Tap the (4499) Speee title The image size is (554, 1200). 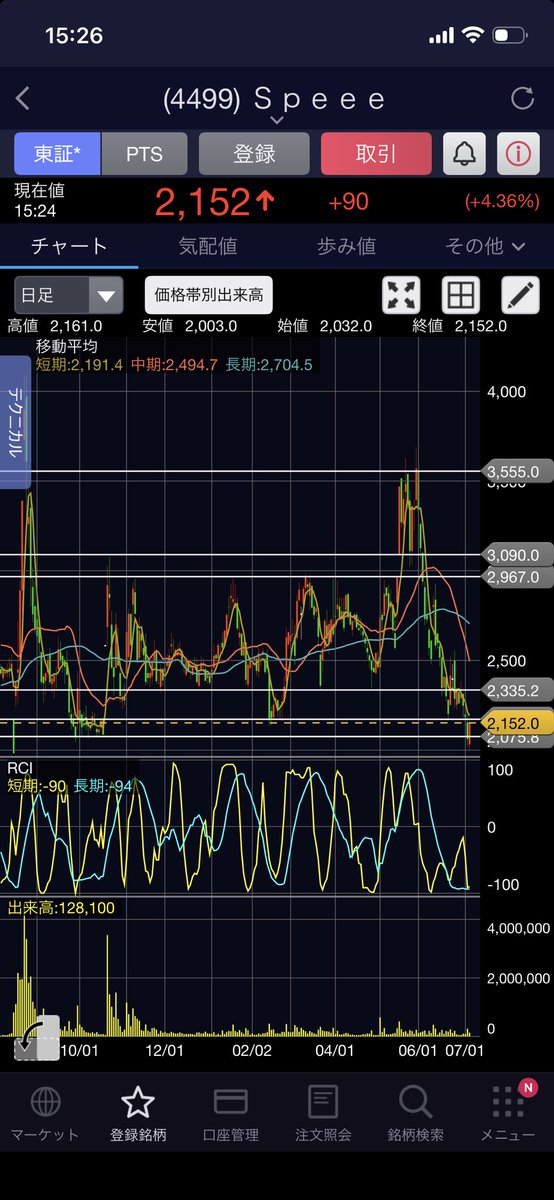coord(275,98)
